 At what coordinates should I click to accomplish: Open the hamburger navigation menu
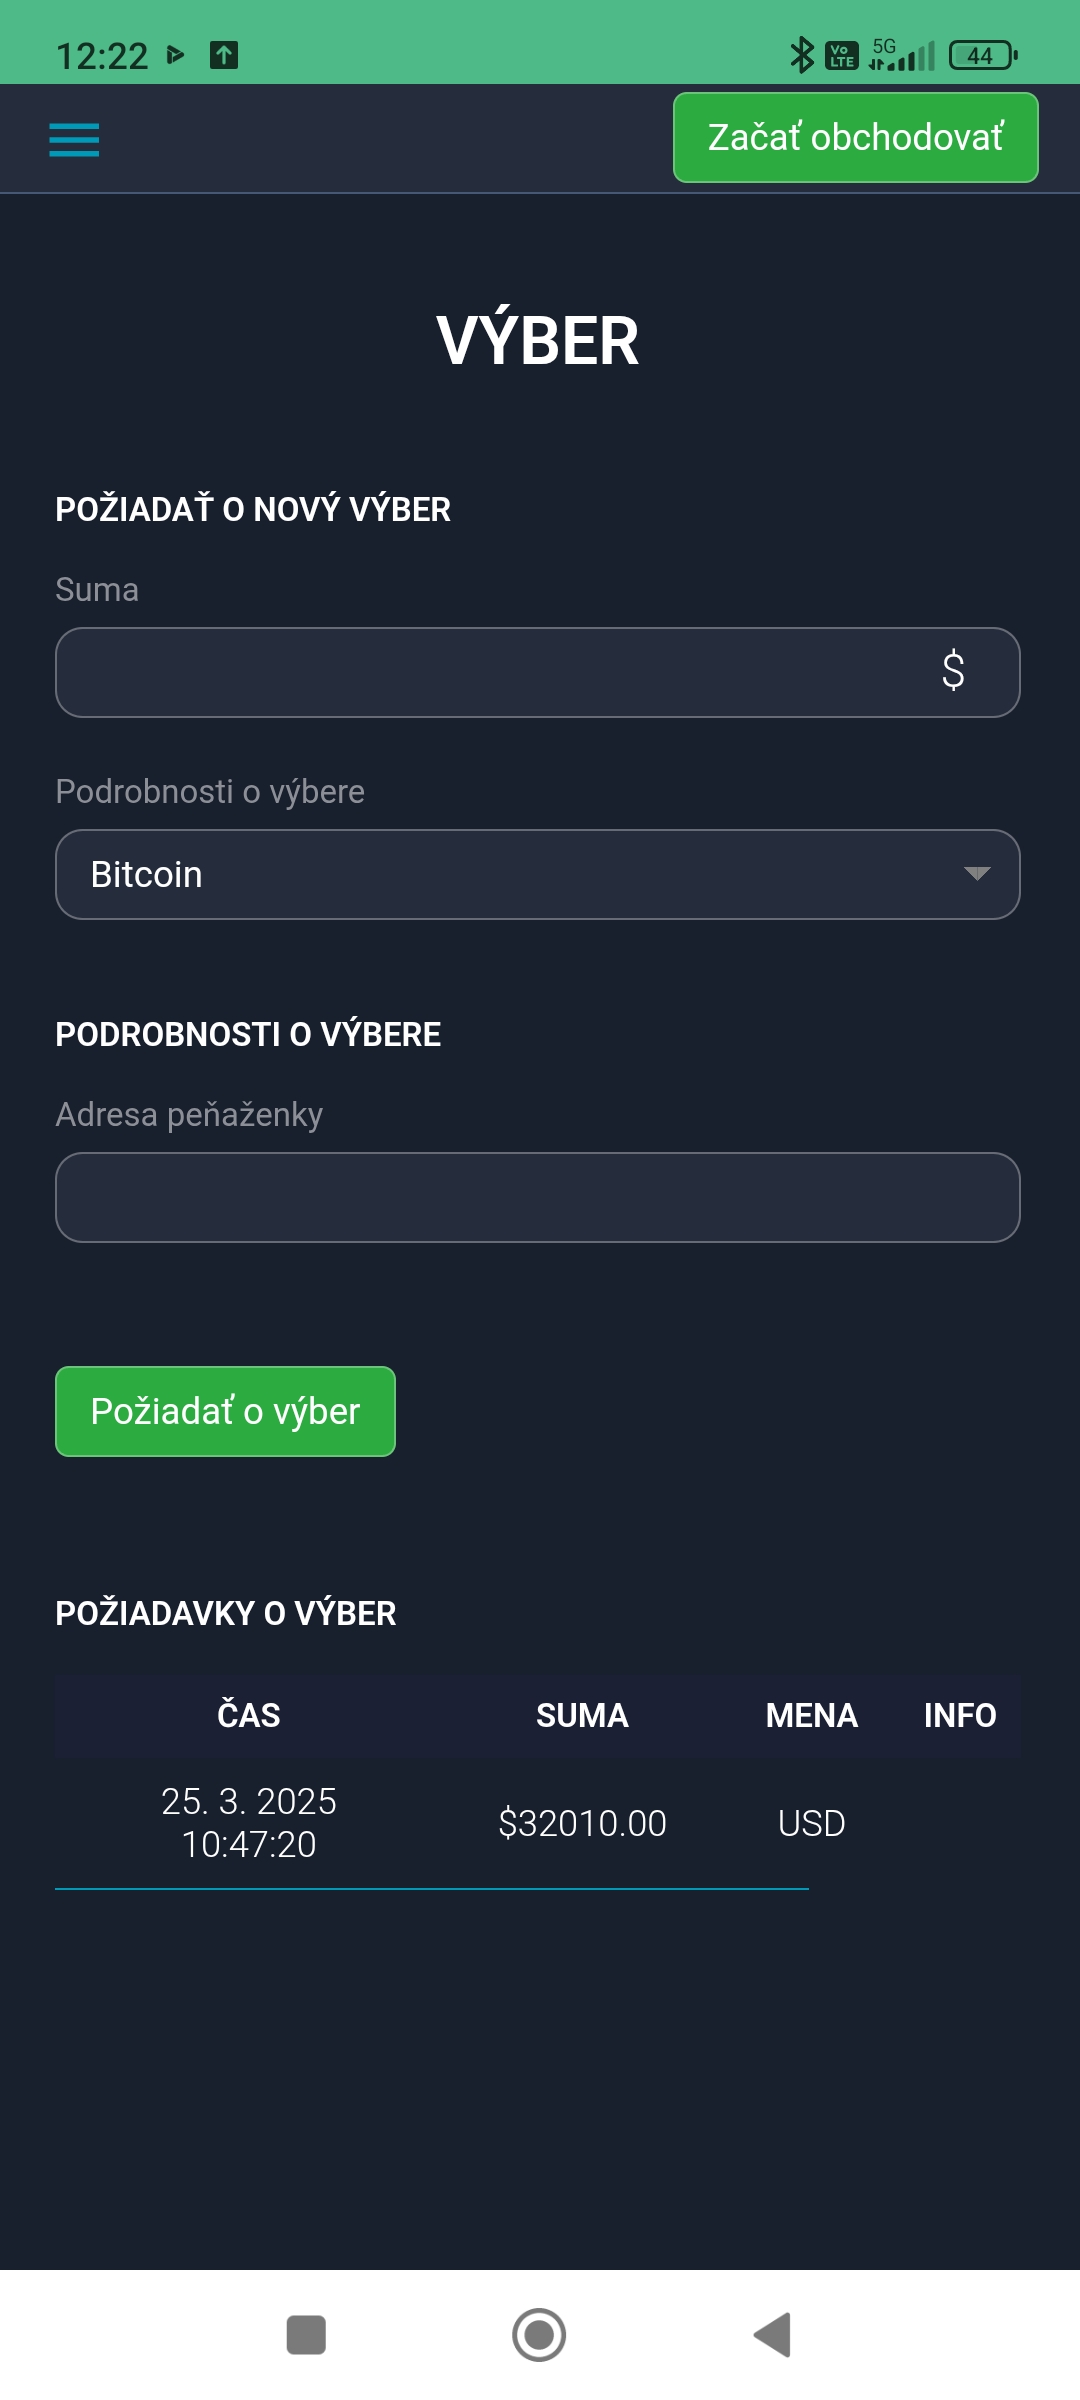point(74,140)
